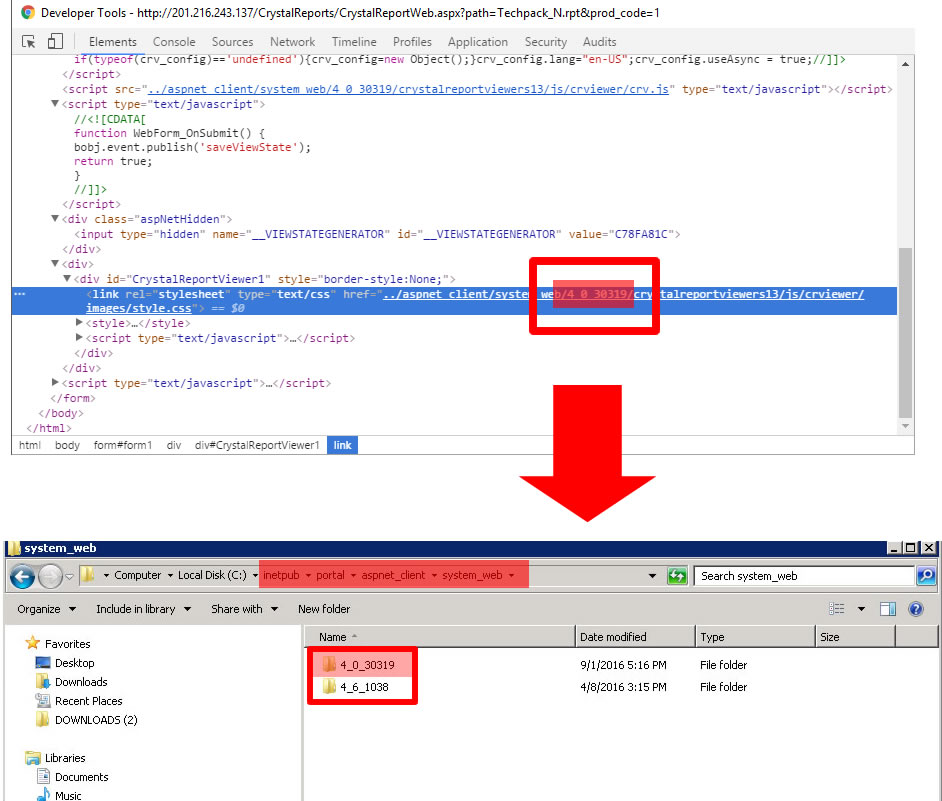
Task: Click the change view icon in Explorer
Action: [838, 609]
